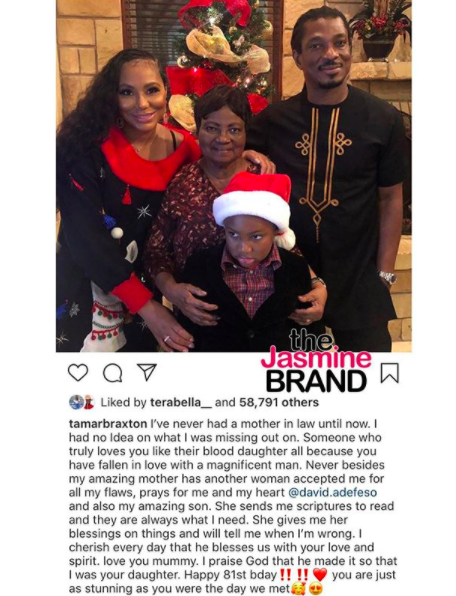
Task: Click first liker's profile avatar
Action: 76,402
